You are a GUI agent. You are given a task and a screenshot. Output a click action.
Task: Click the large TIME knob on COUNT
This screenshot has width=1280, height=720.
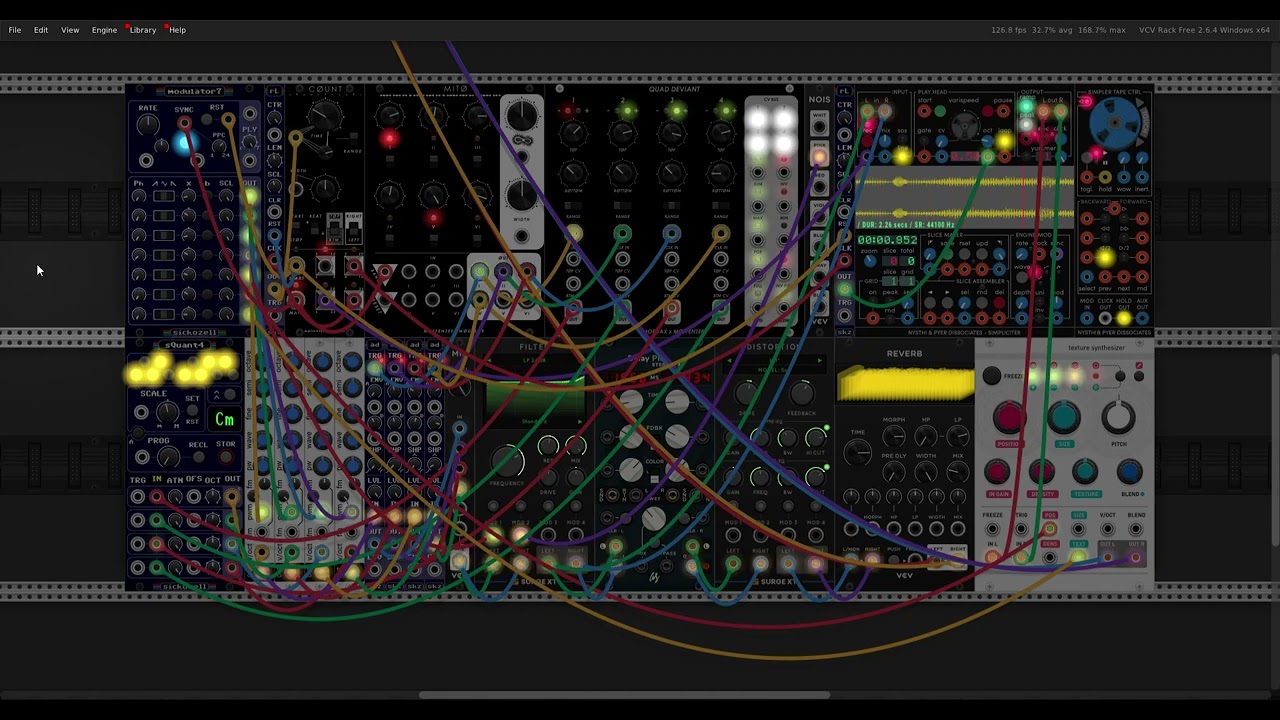pos(325,114)
